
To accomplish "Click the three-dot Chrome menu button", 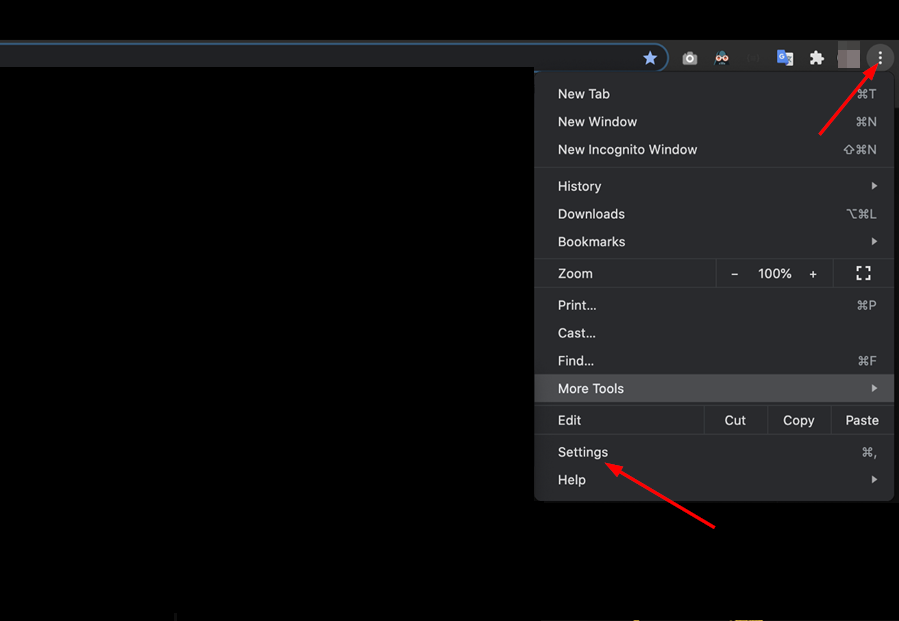I will (x=880, y=57).
